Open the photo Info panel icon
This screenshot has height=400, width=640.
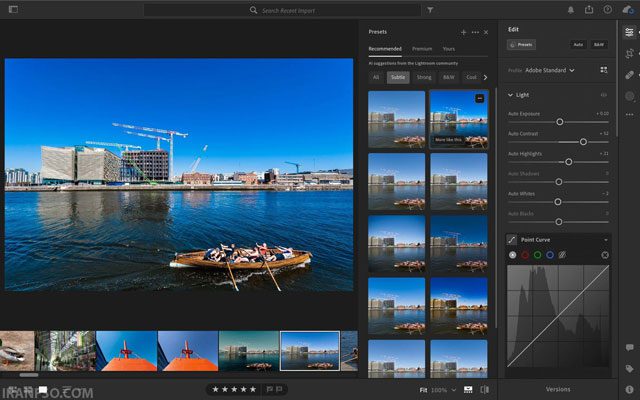(x=629, y=389)
